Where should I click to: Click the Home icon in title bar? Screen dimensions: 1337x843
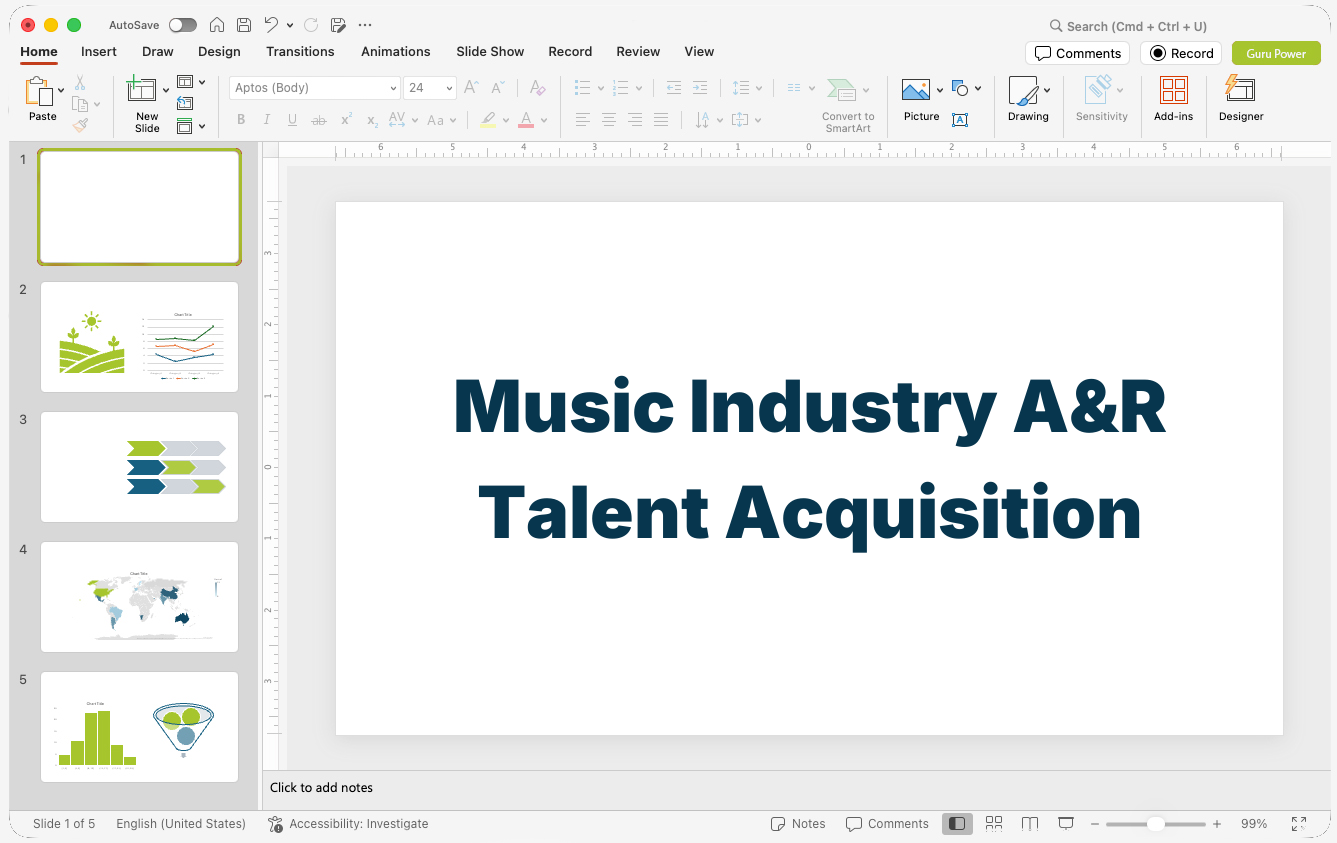pos(217,25)
